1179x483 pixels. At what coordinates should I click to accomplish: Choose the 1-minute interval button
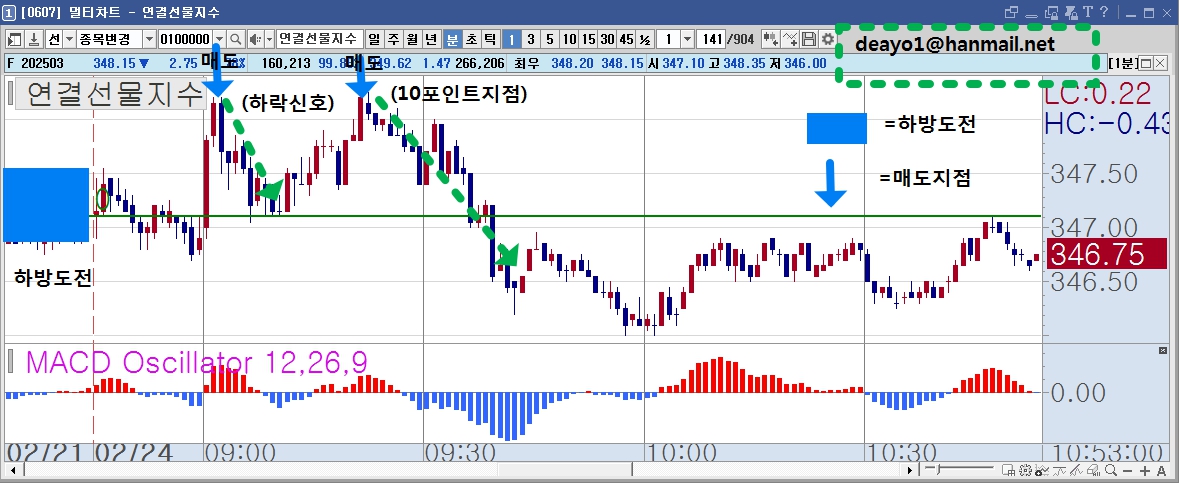coord(511,39)
